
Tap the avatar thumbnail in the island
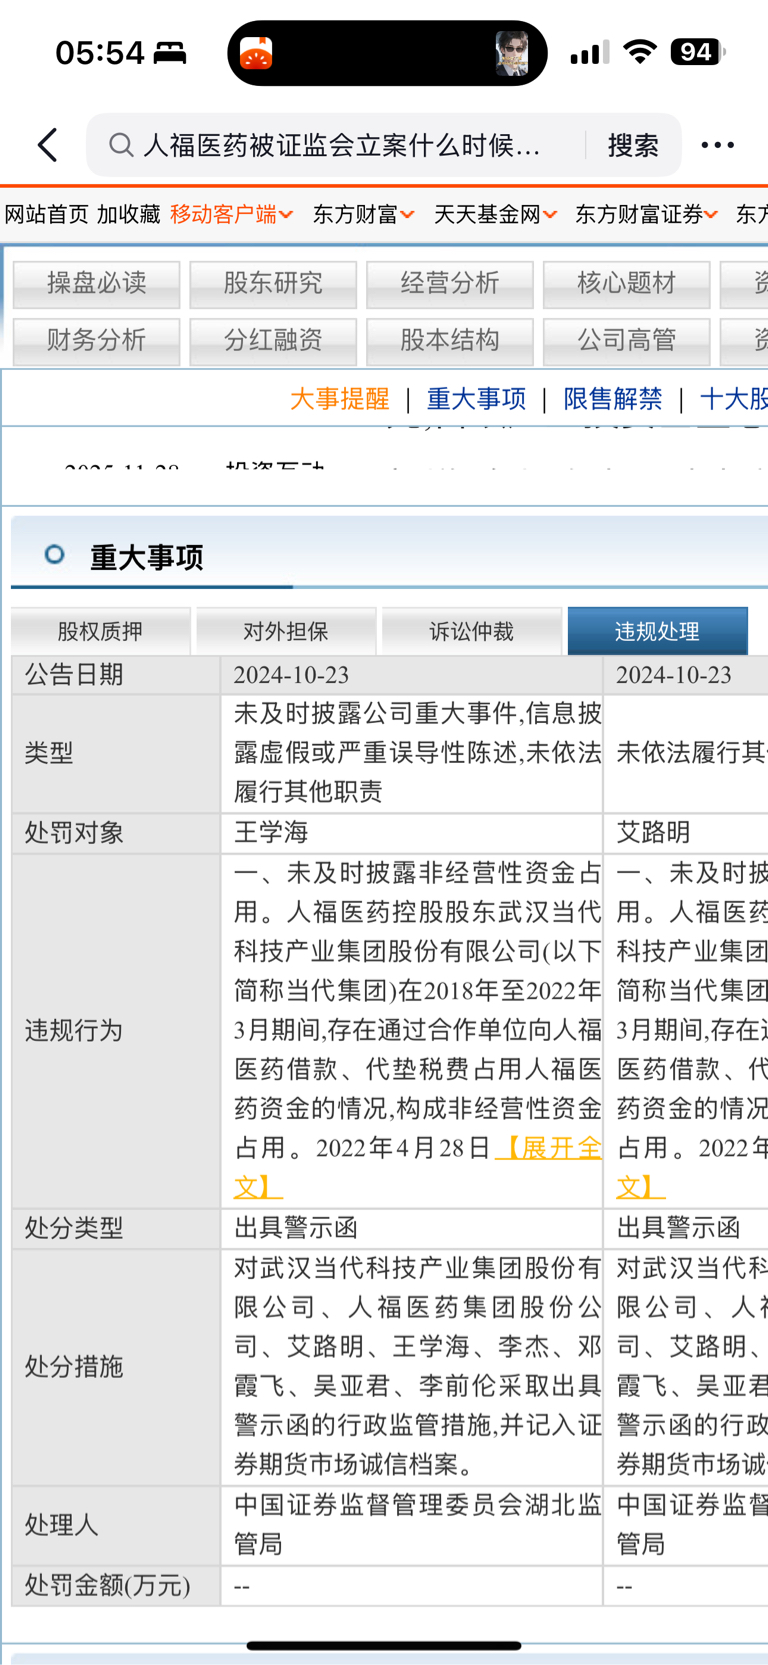512,53
